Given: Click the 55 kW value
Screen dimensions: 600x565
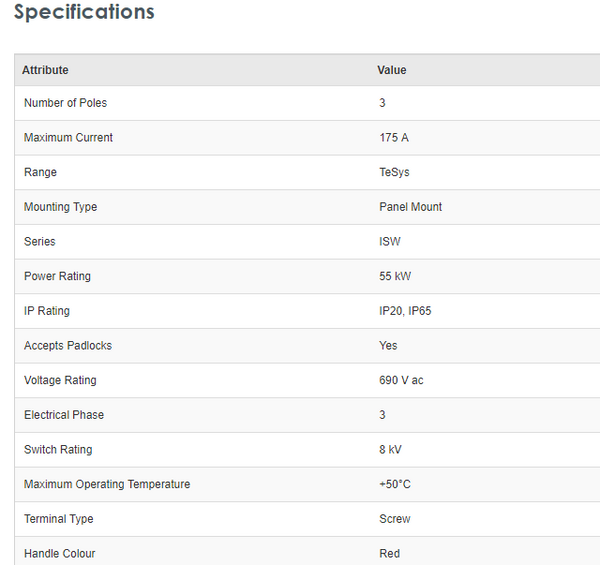Looking at the screenshot, I should click(x=396, y=276).
